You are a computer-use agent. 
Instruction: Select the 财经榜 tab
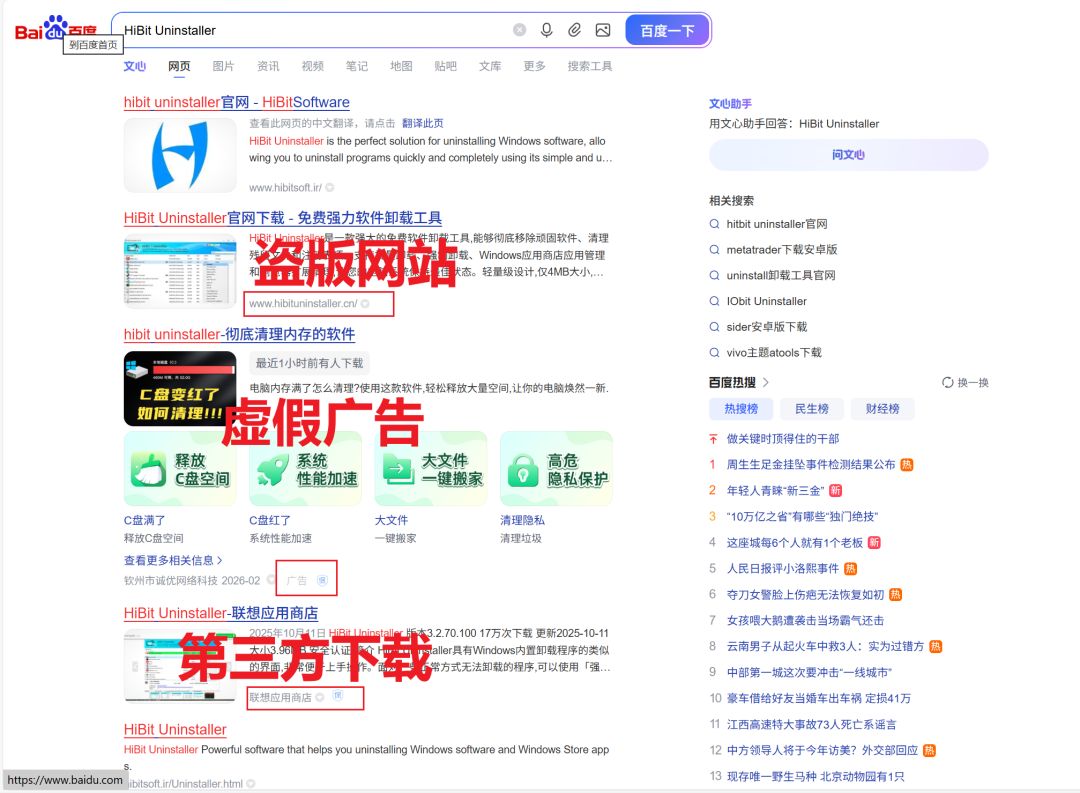coord(882,409)
